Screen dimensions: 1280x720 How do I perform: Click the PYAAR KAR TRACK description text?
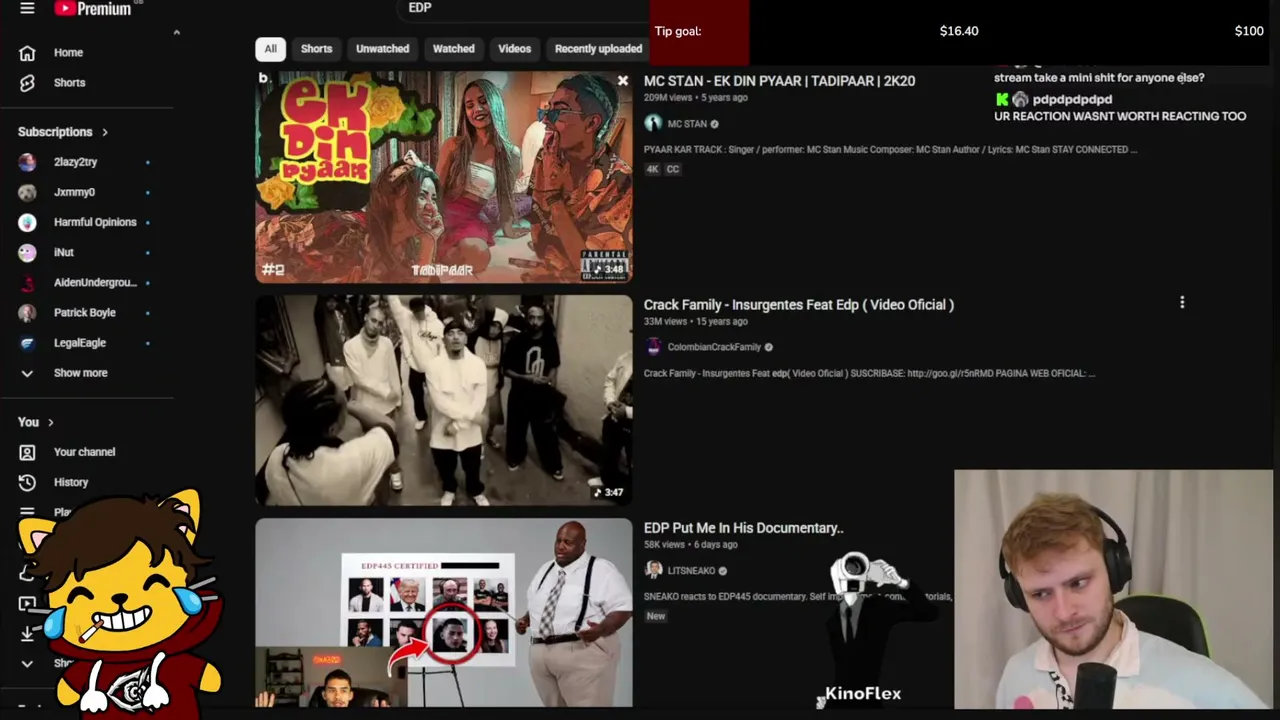(890, 150)
